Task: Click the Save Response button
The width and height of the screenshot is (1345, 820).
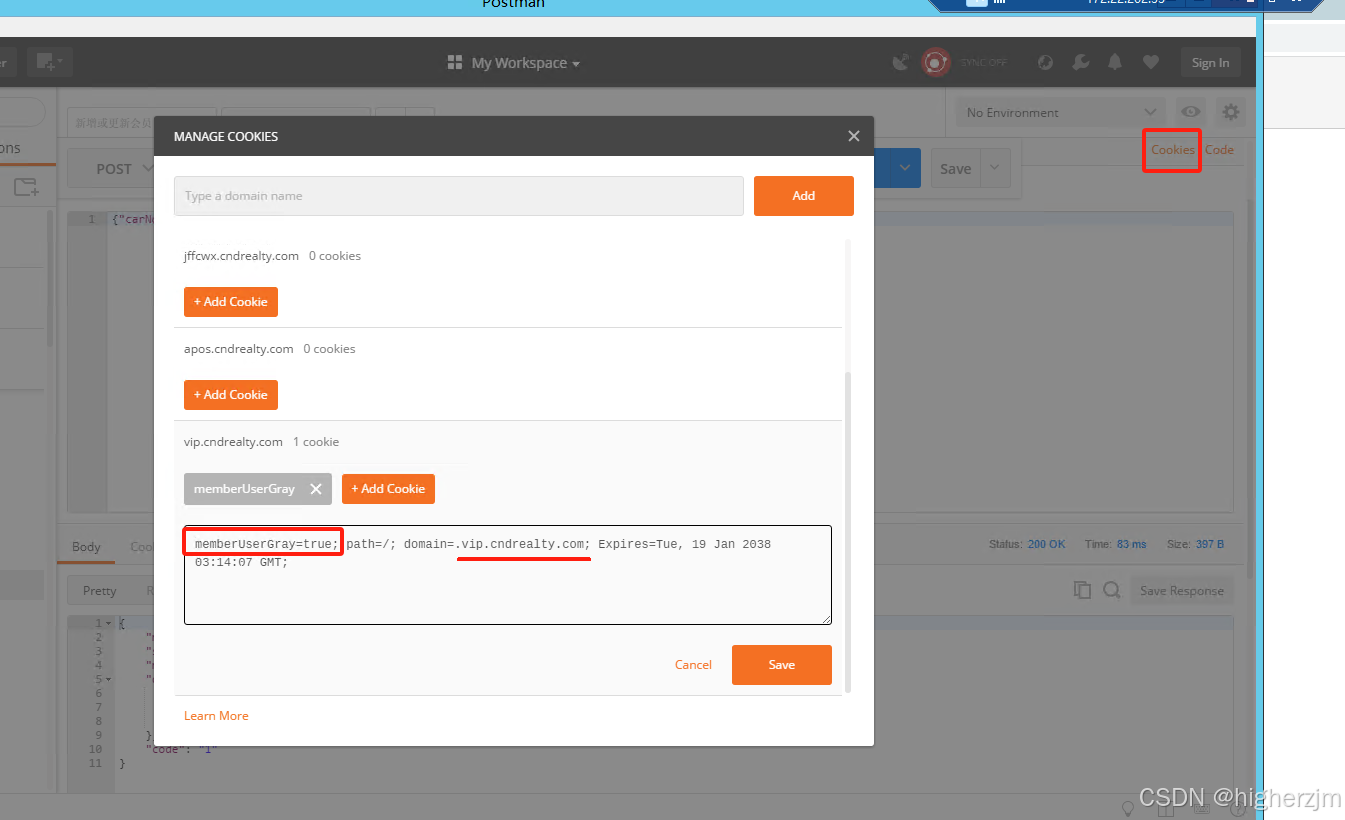Action: 1182,591
